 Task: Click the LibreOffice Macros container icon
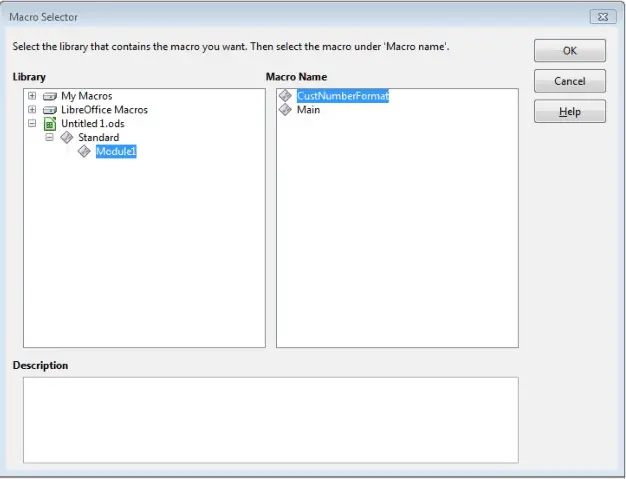(x=50, y=110)
